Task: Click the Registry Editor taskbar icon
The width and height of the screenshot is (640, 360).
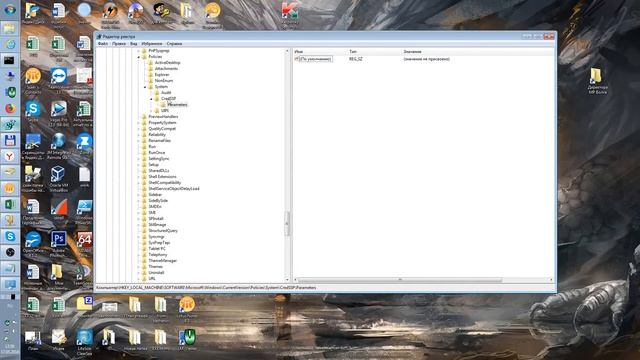Action: (x=10, y=124)
